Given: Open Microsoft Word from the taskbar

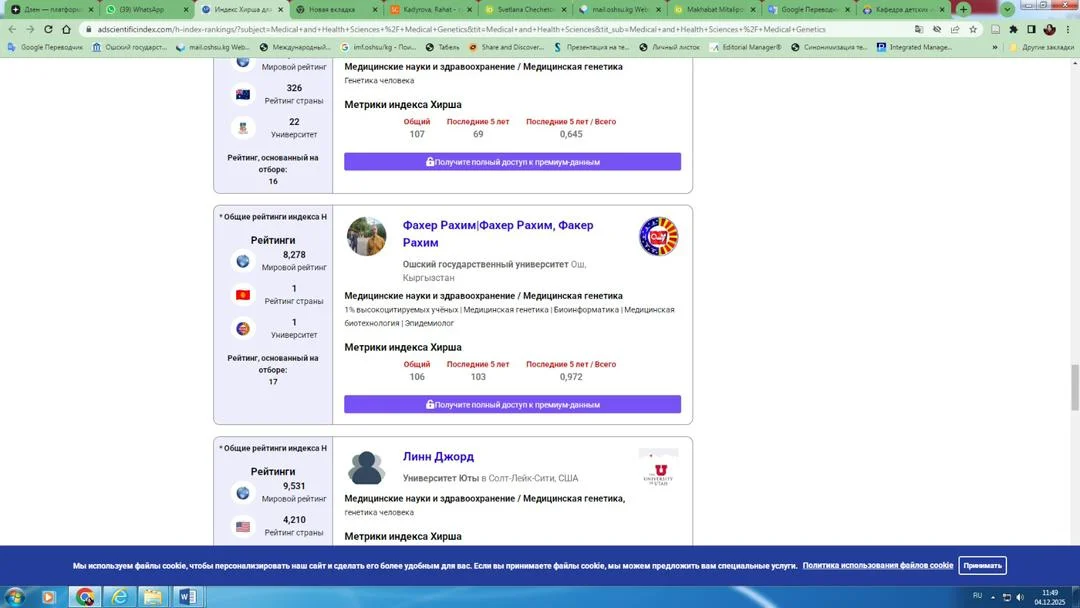Looking at the screenshot, I should [x=186, y=597].
